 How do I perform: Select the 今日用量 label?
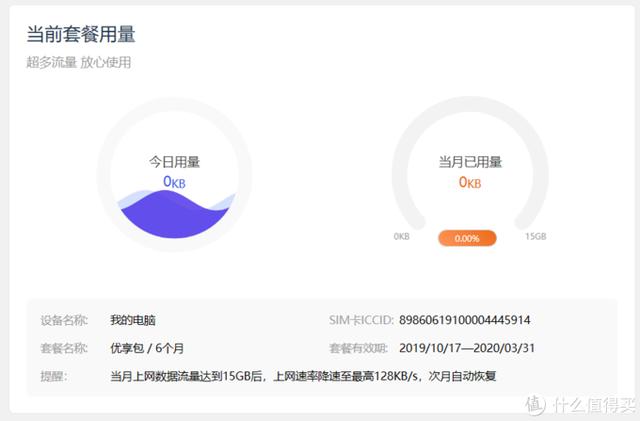coord(175,160)
